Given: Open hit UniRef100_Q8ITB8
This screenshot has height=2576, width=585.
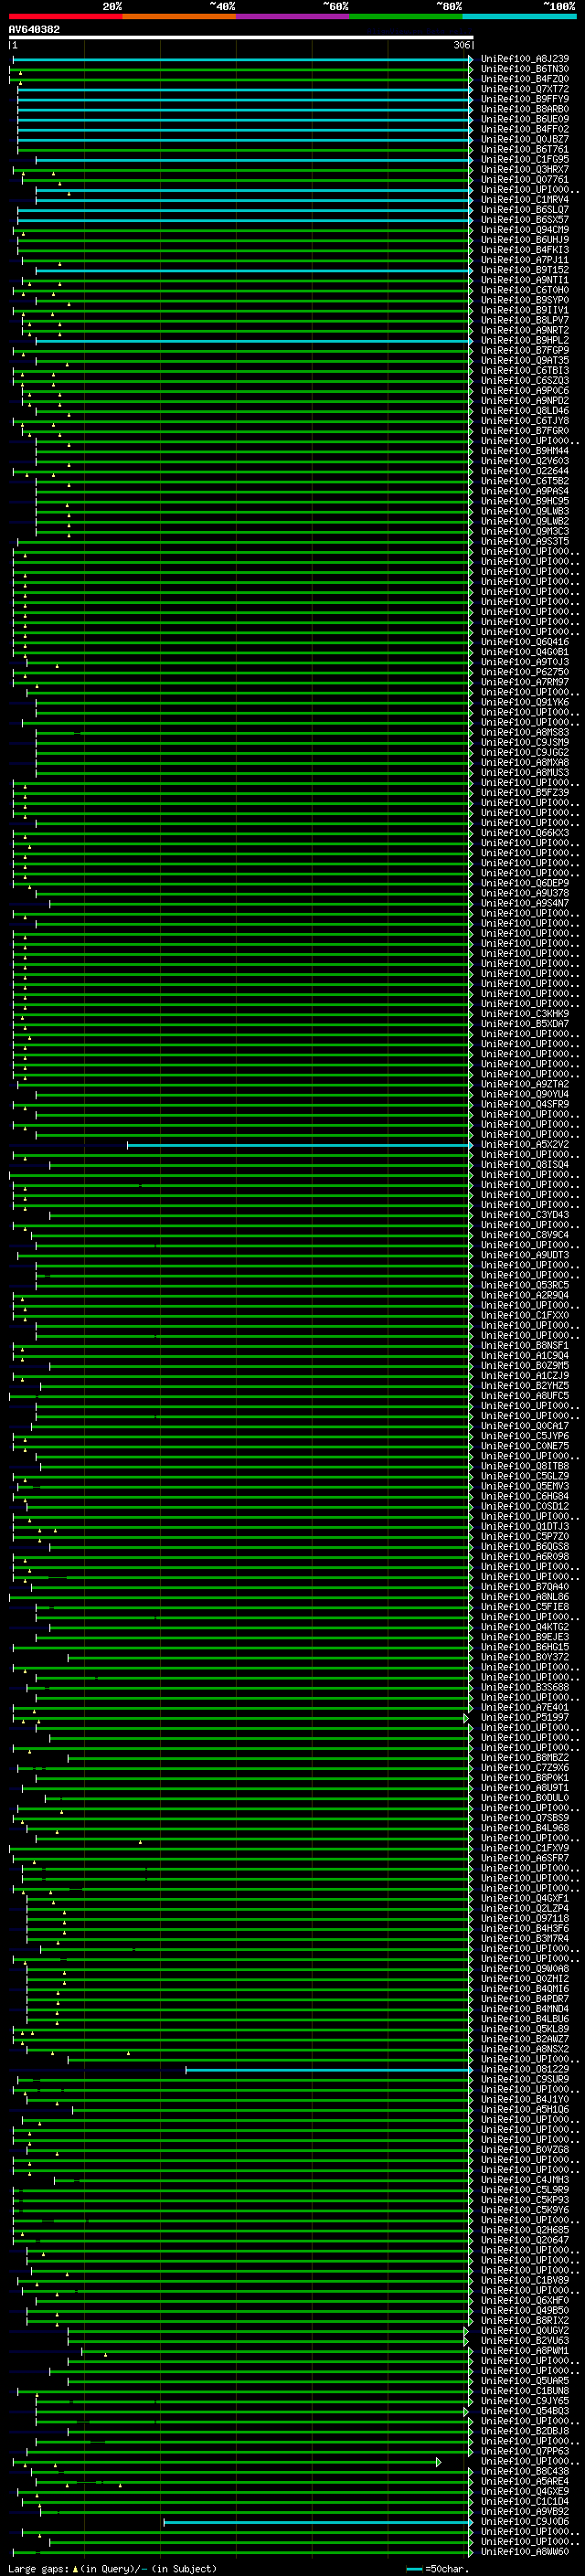Looking at the screenshot, I should (x=525, y=1466).
